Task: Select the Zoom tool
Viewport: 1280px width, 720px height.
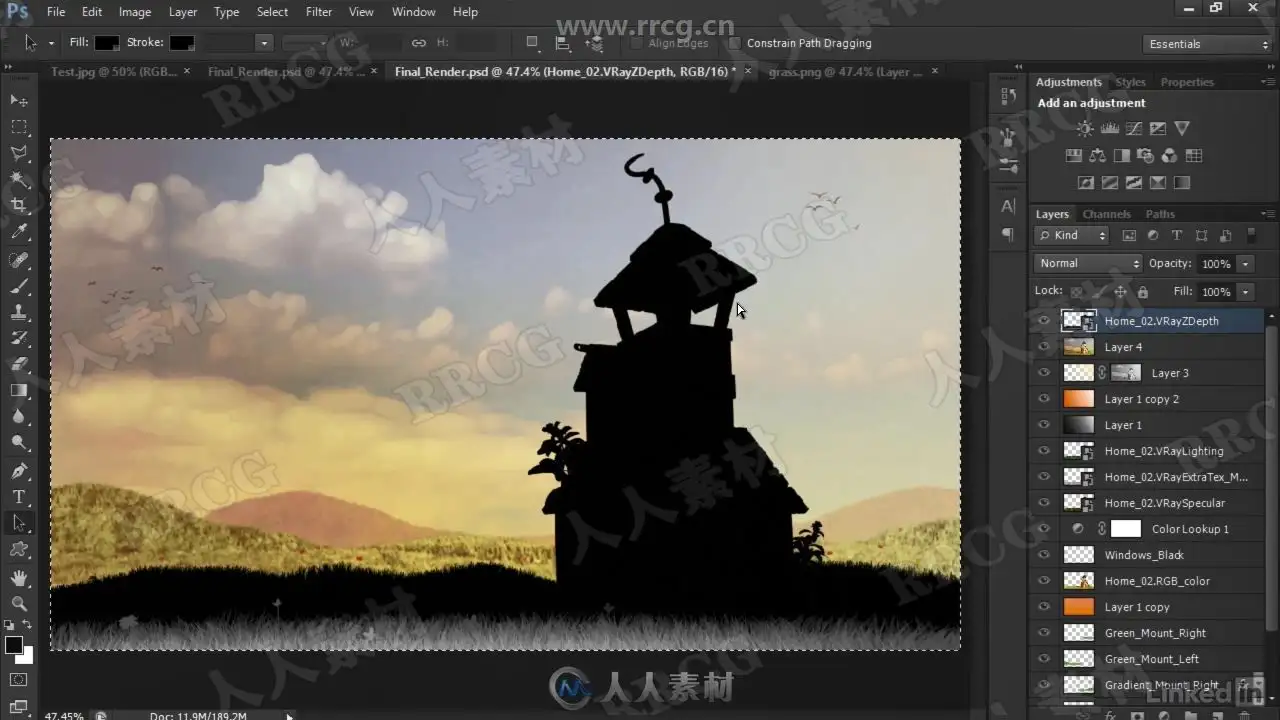Action: (x=19, y=603)
